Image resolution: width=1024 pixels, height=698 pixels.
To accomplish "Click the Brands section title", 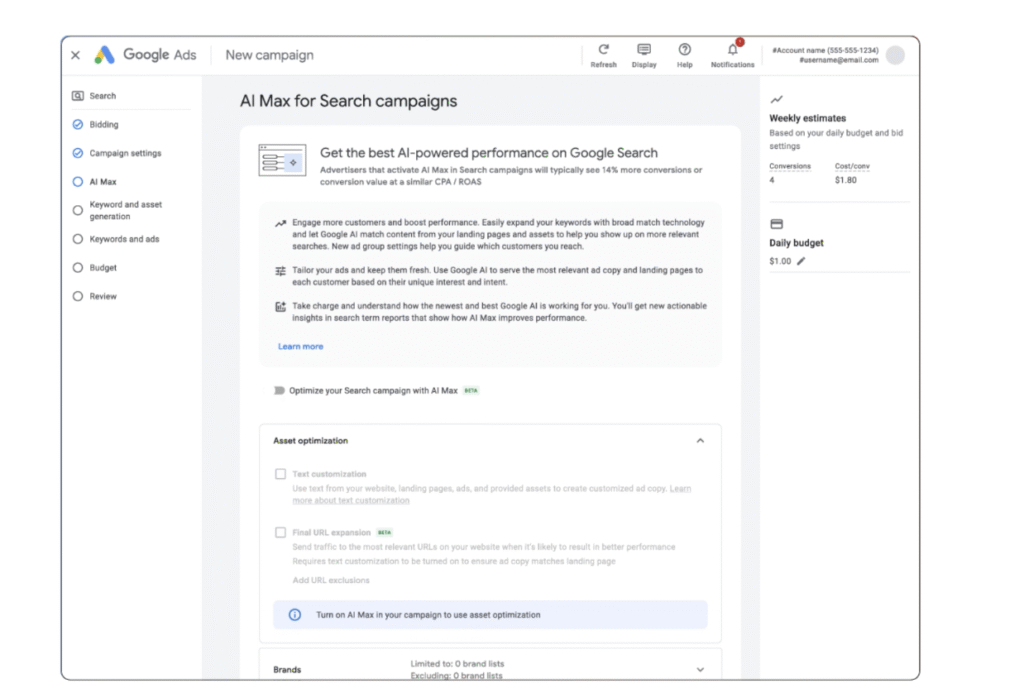I will coord(287,670).
